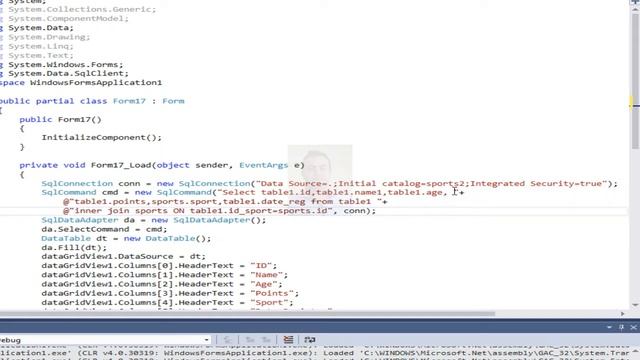Click 'da.SelectCommand = cmd;' line

(x=104, y=229)
